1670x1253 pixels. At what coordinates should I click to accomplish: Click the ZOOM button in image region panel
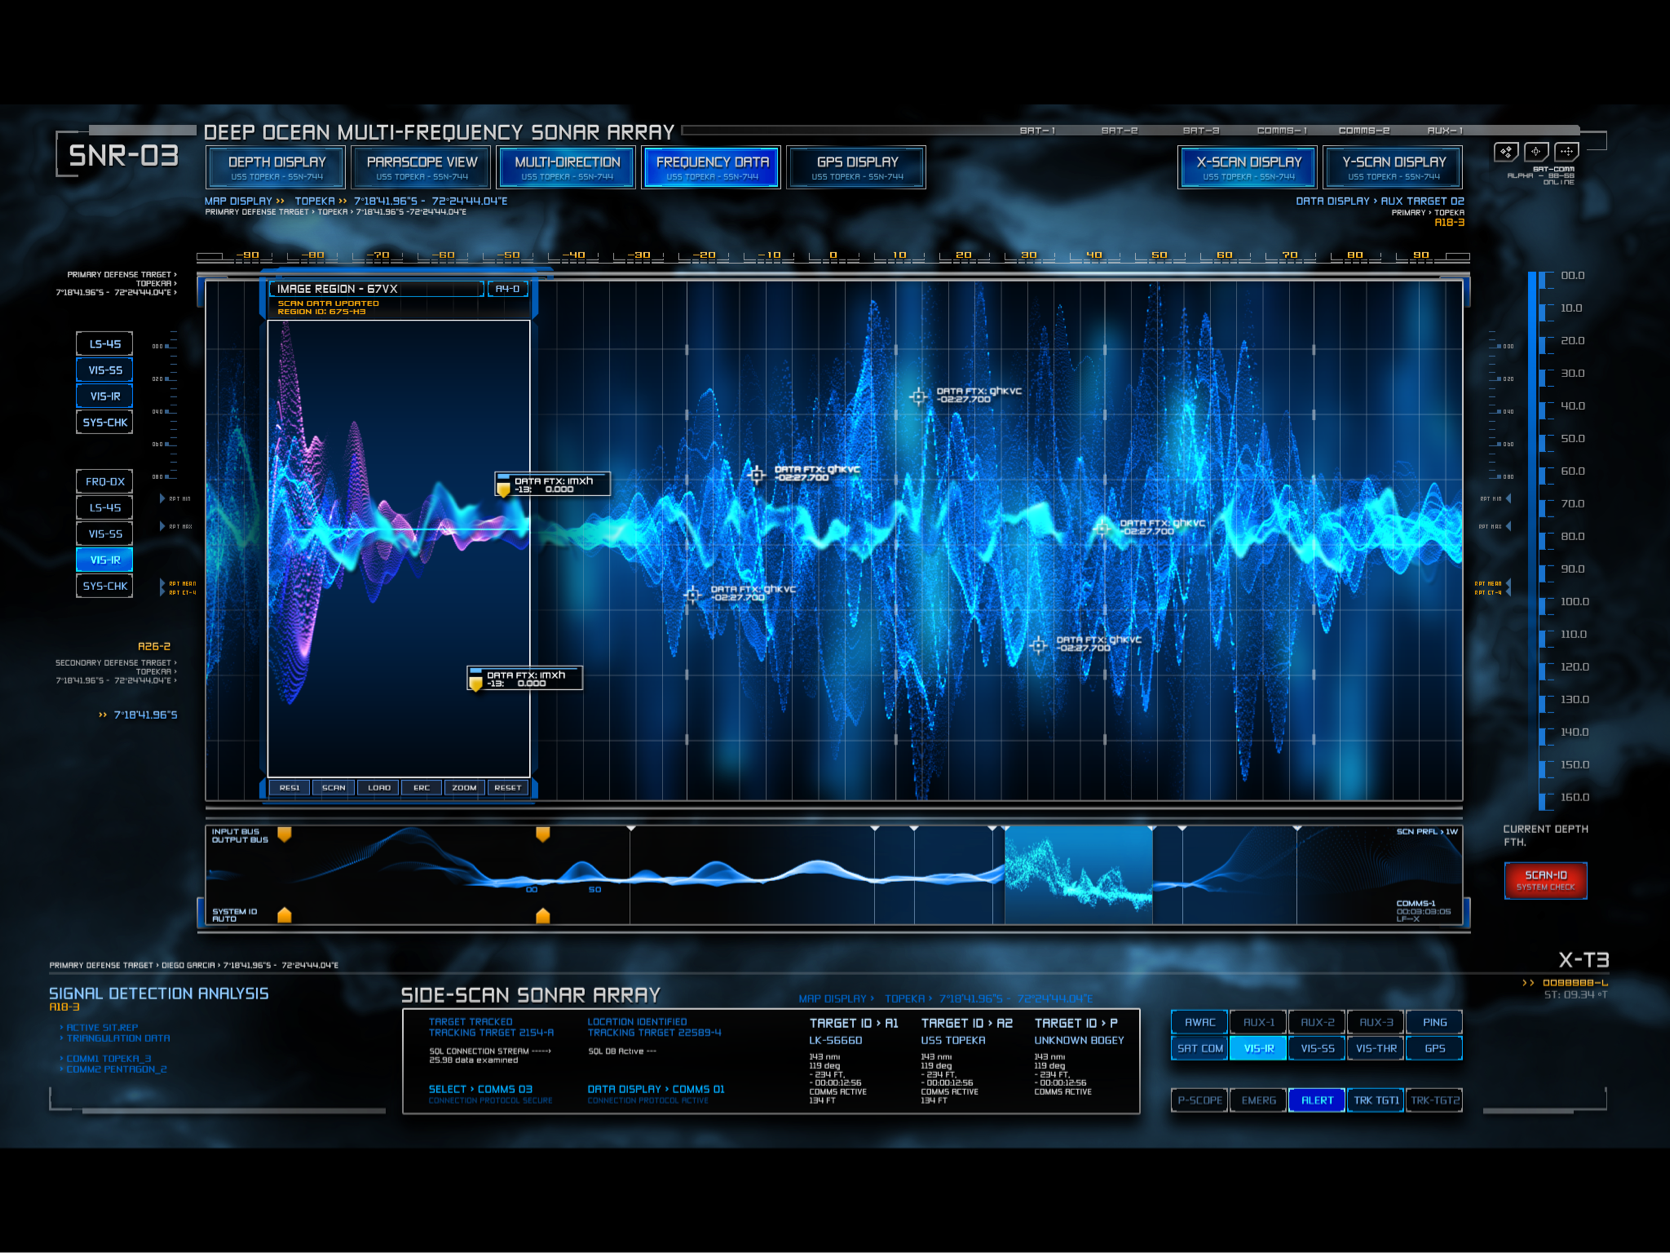click(x=464, y=788)
